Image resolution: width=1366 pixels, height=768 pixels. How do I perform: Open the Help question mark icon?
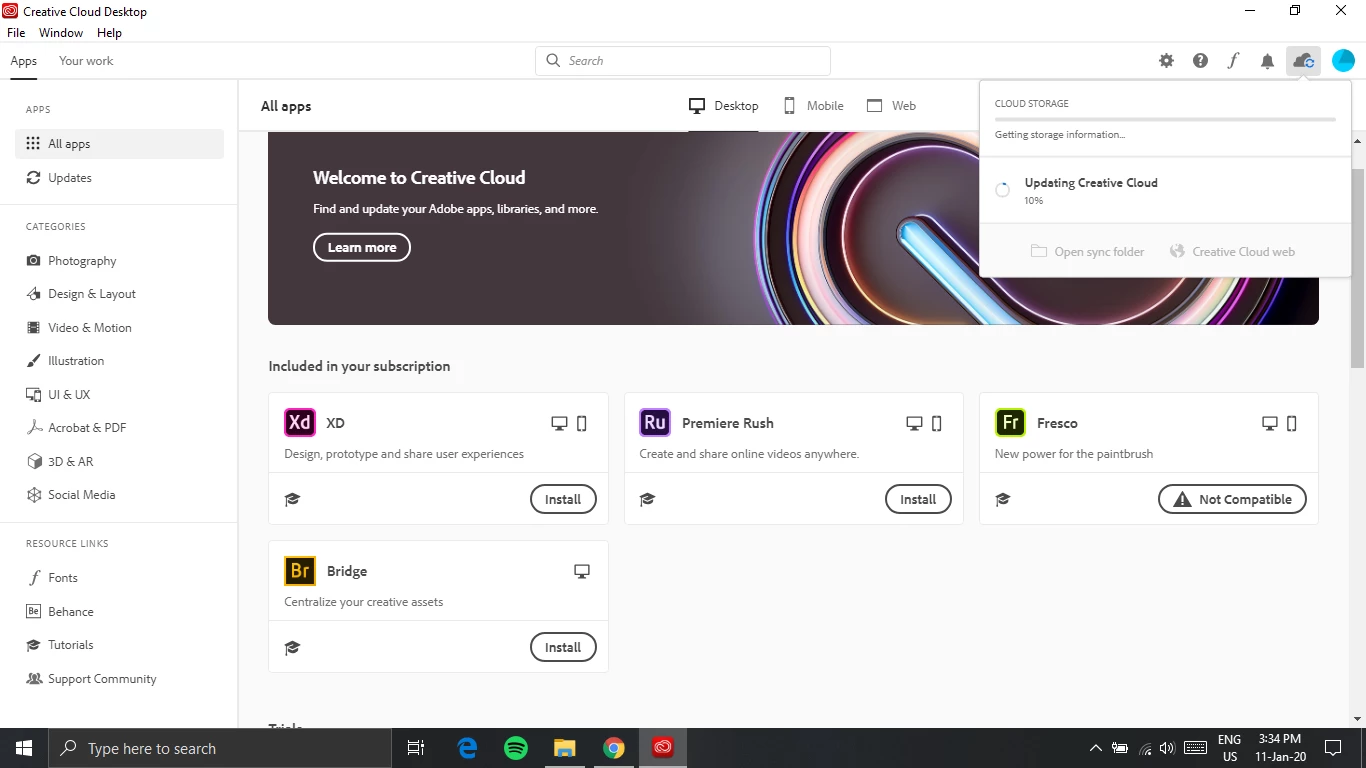tap(1200, 61)
